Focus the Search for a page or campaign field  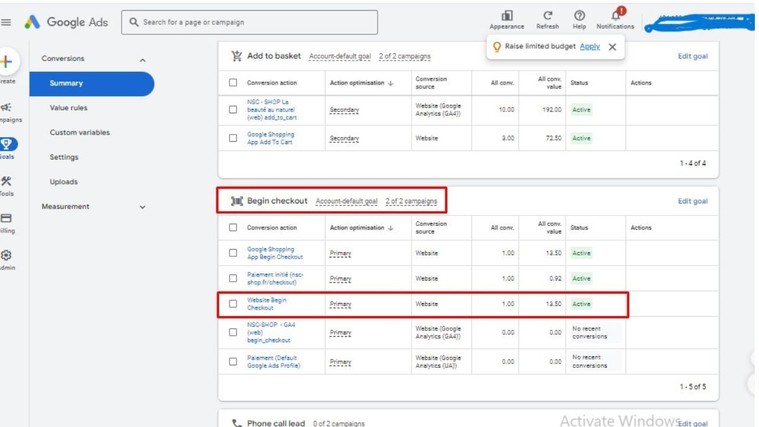pyautogui.click(x=250, y=22)
